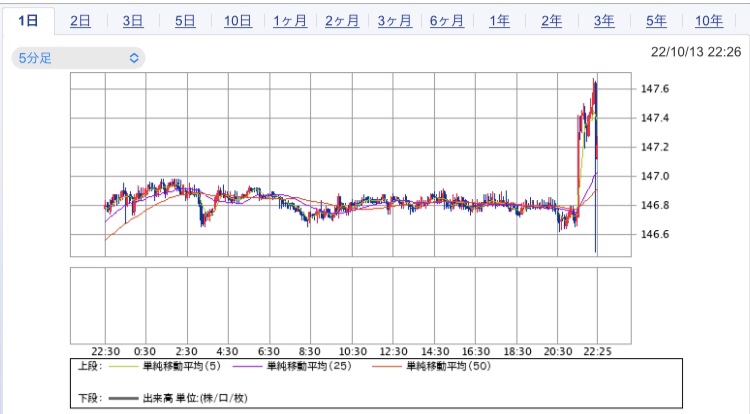
Task: Click the 147.2 price axis label
Action: (x=655, y=147)
